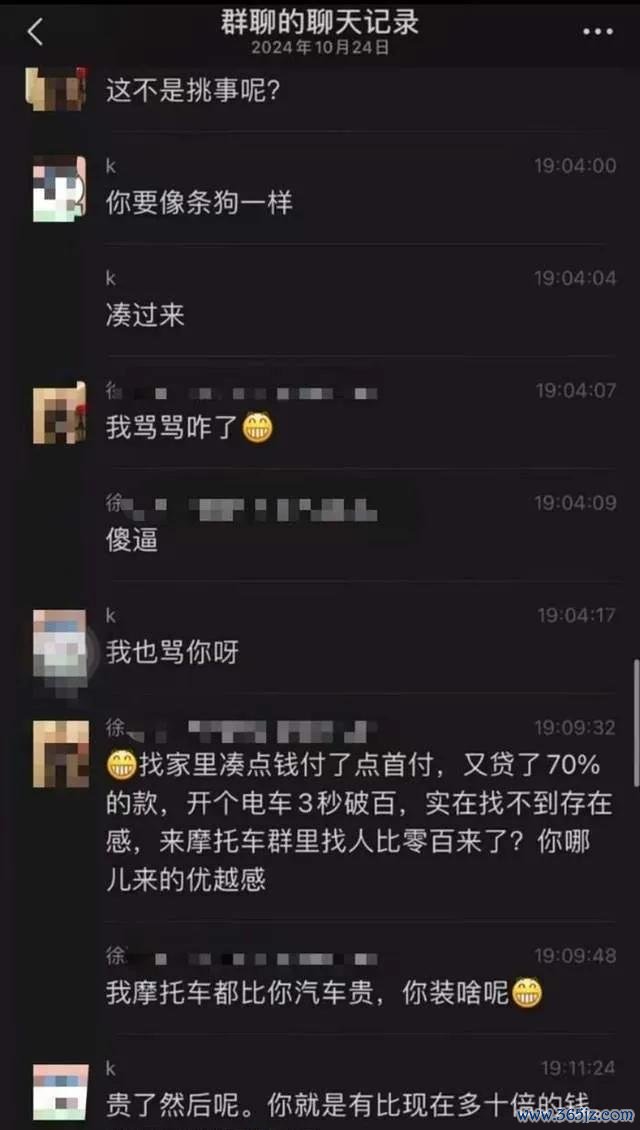
Task: Tap grinning emoji before 找家里凑点钱
Action: (122, 766)
